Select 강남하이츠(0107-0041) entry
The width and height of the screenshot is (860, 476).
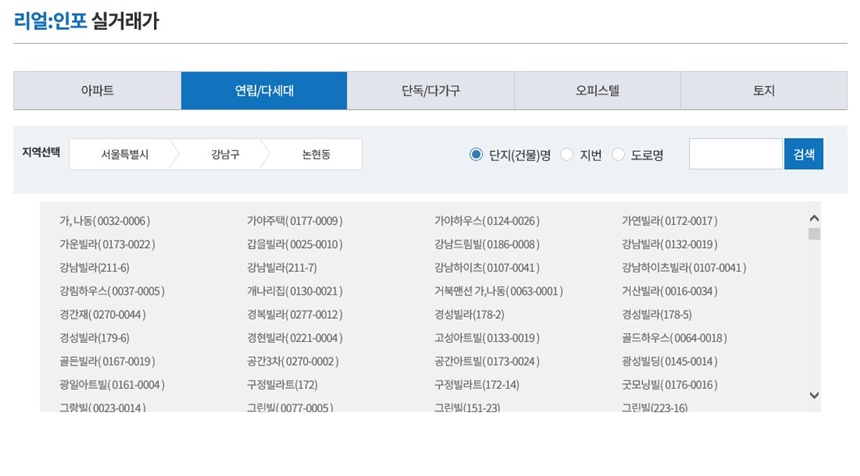pos(487,268)
